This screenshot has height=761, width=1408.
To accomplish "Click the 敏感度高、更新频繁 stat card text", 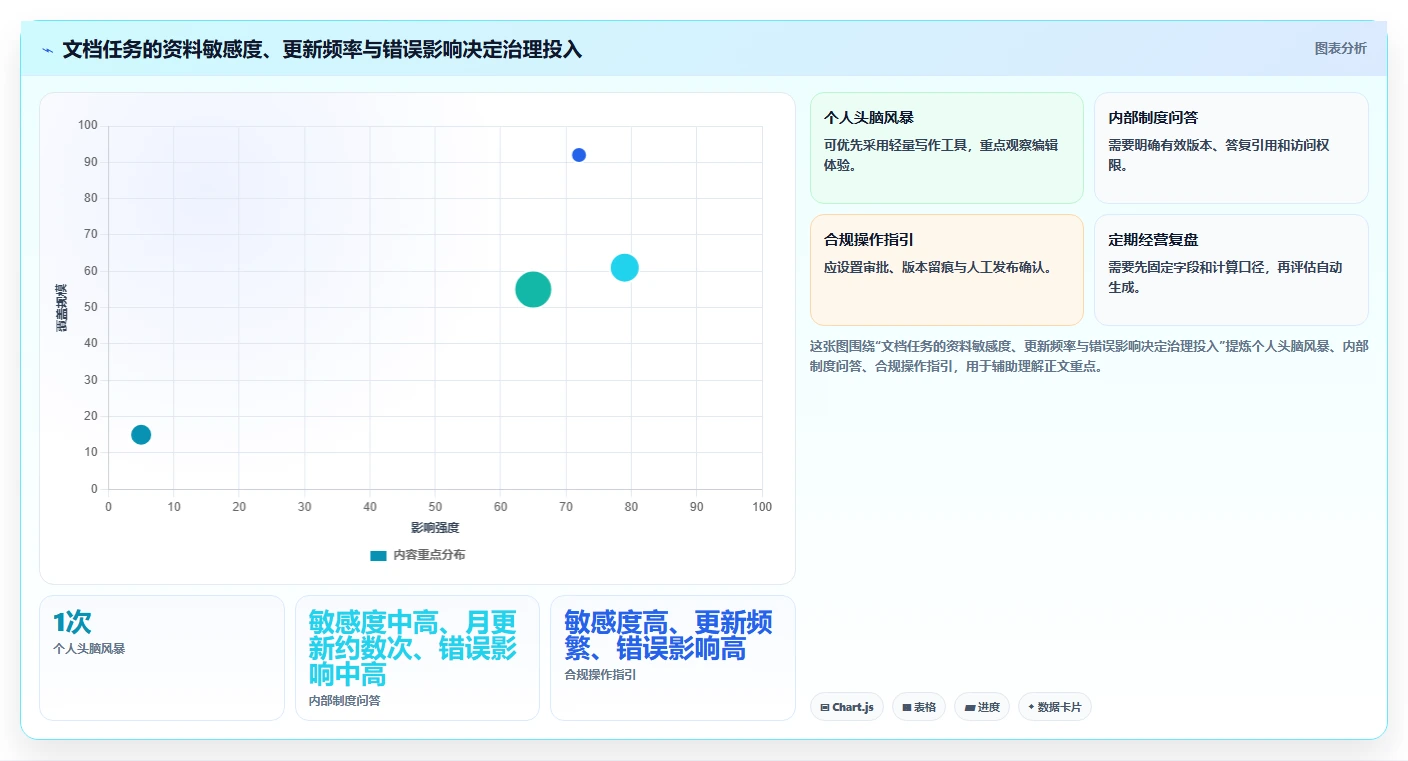I will click(x=668, y=635).
